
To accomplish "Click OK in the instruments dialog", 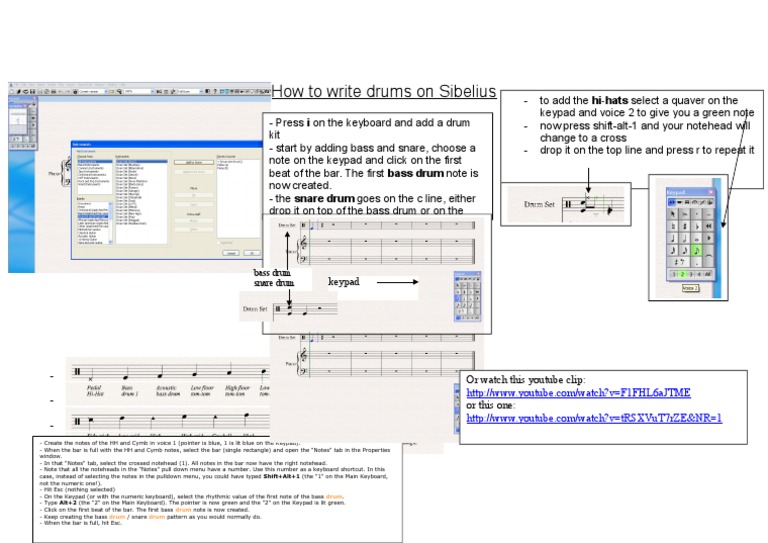I will coord(252,253).
